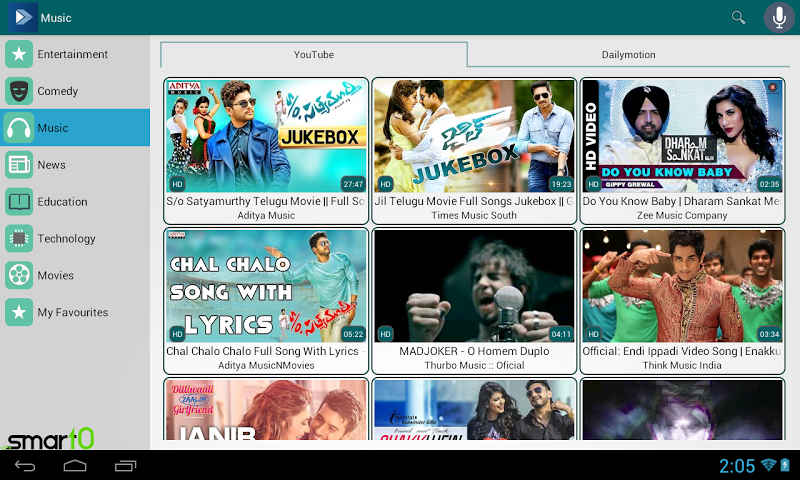Tap Android home navigation button

coord(75,465)
